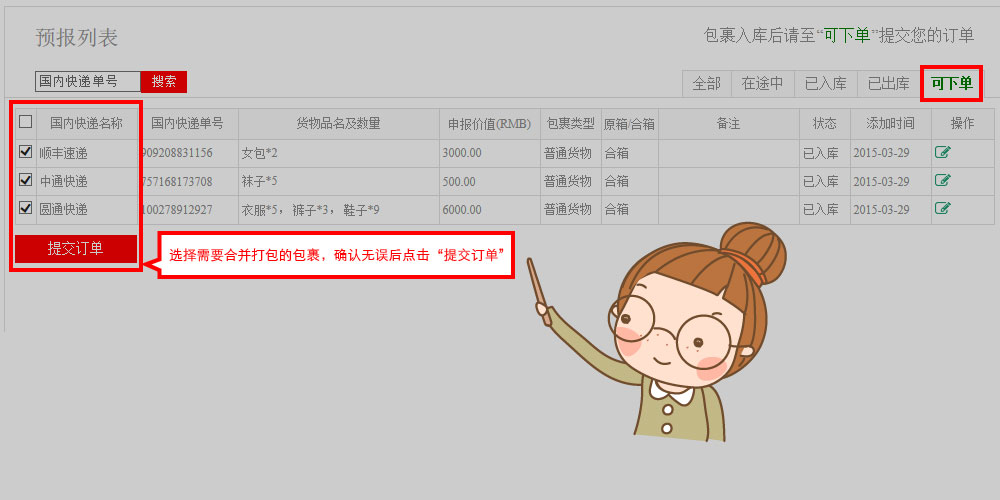
Task: Uncheck the 中通快递 row checkbox
Action: coord(26,180)
